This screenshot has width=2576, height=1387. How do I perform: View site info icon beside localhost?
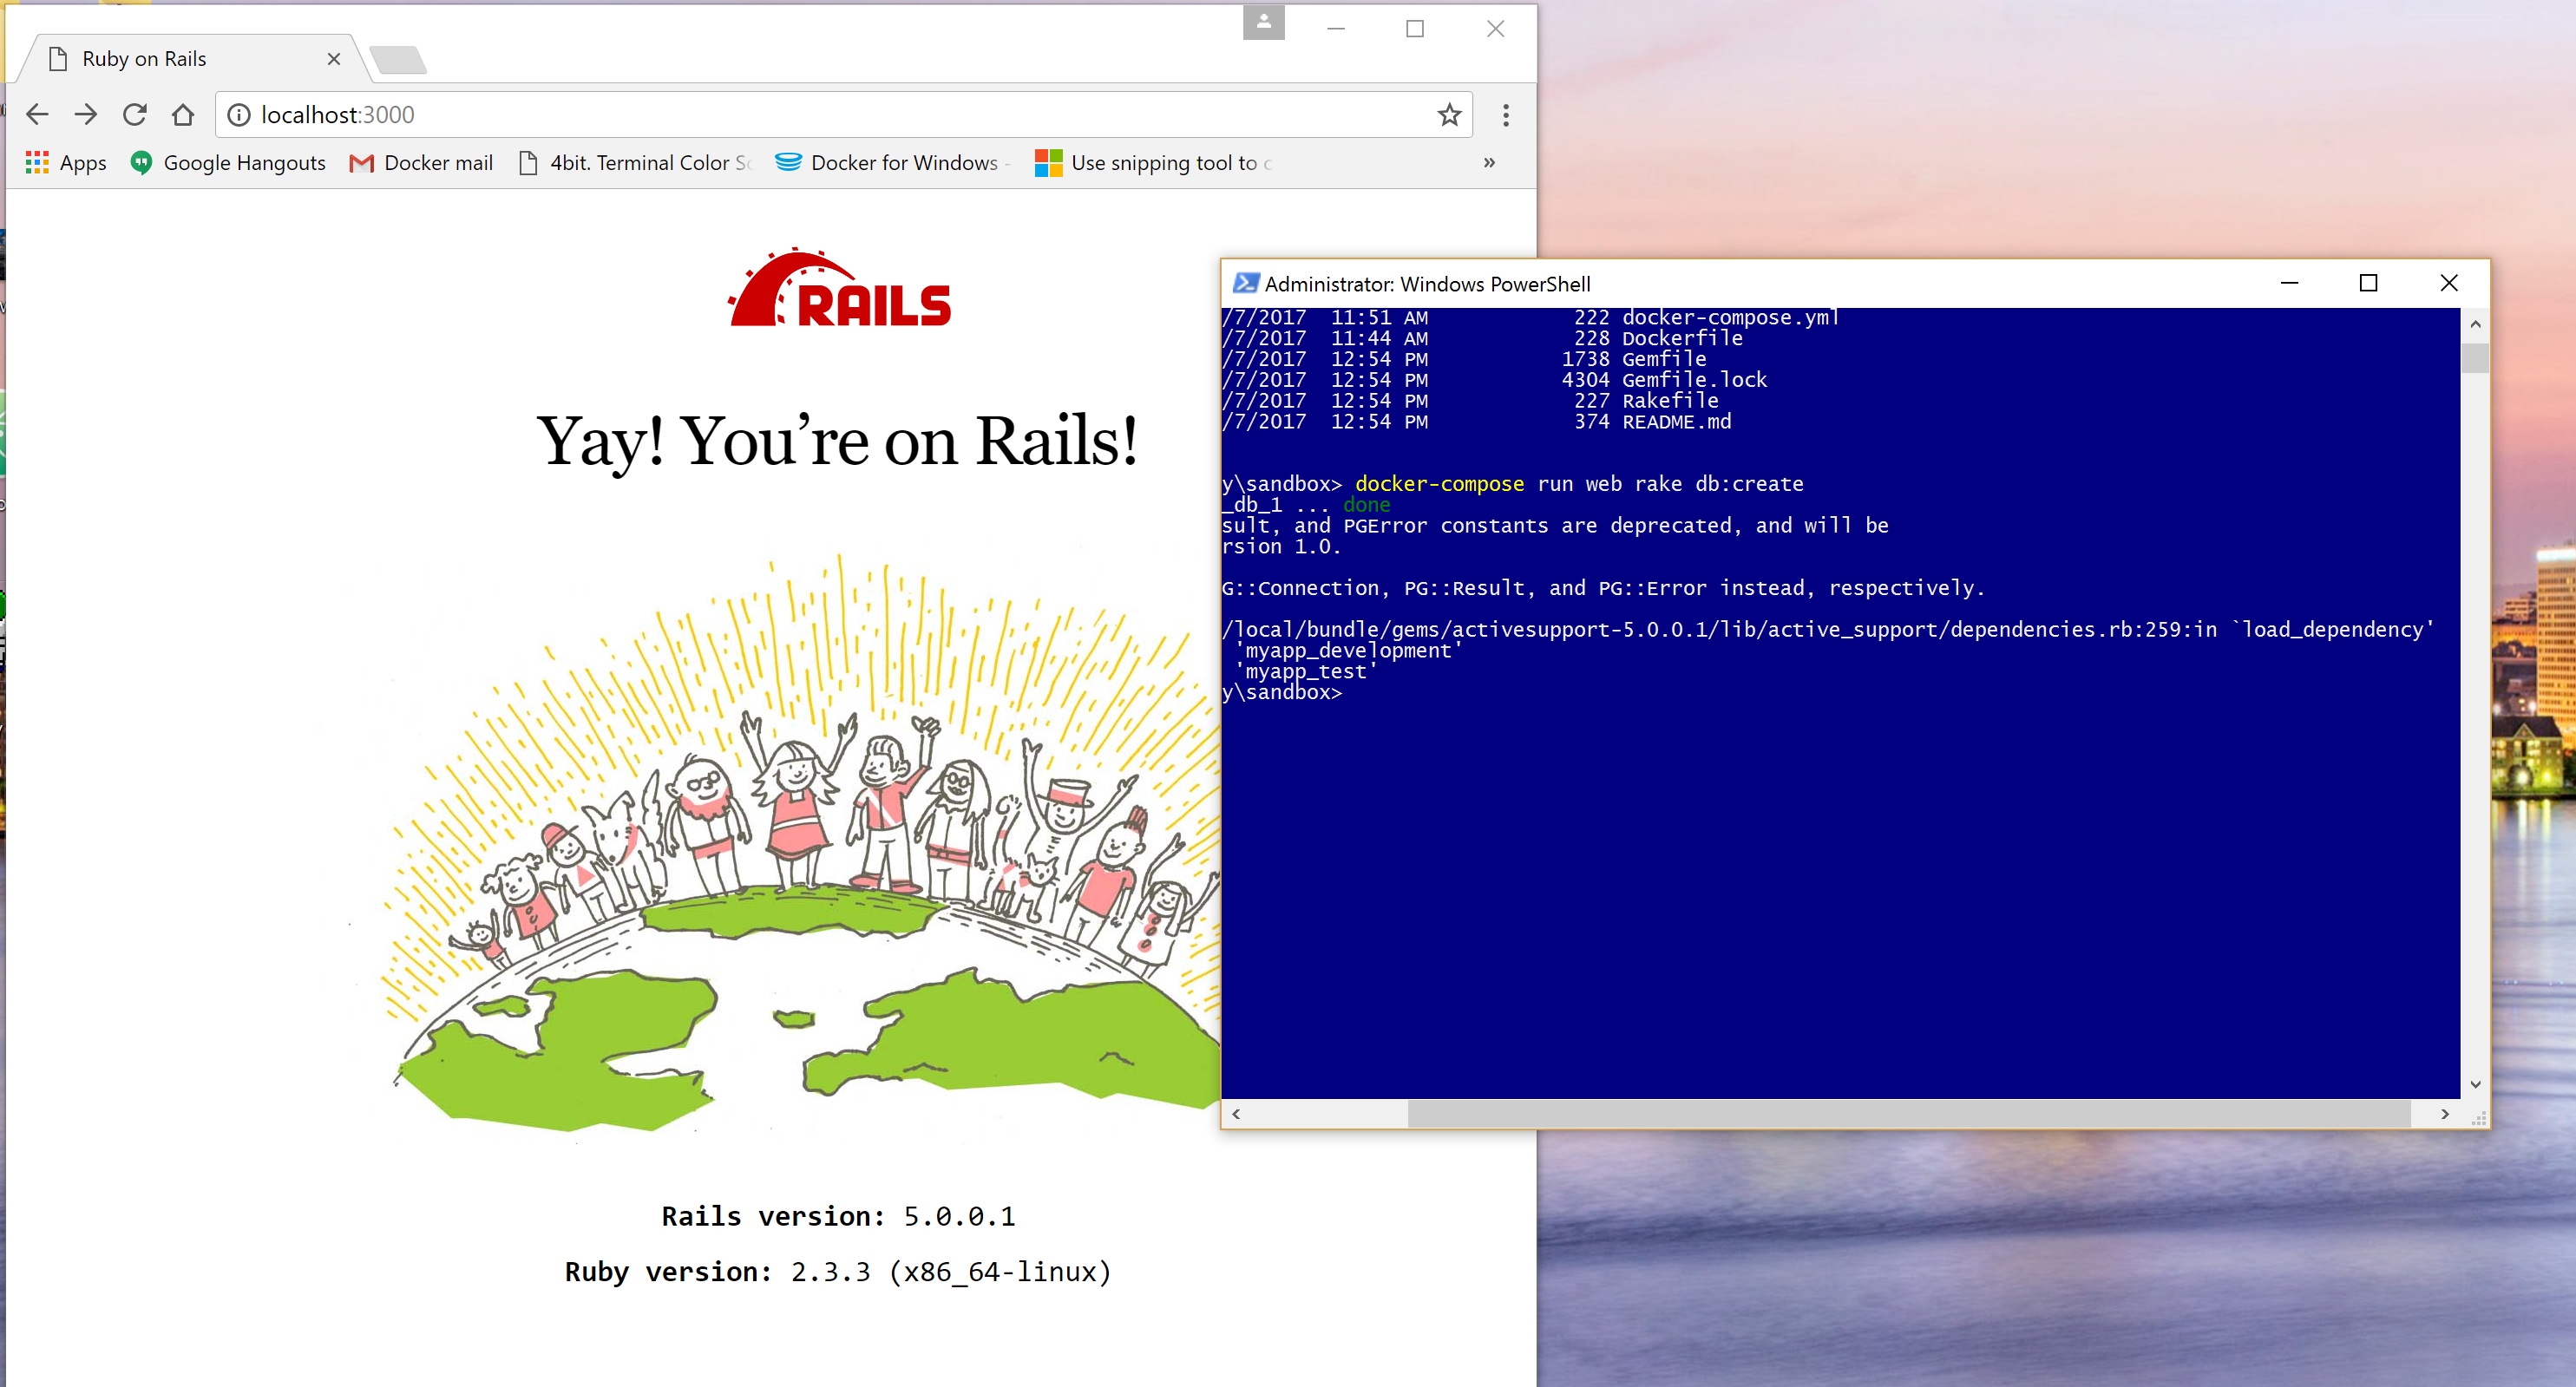(239, 115)
